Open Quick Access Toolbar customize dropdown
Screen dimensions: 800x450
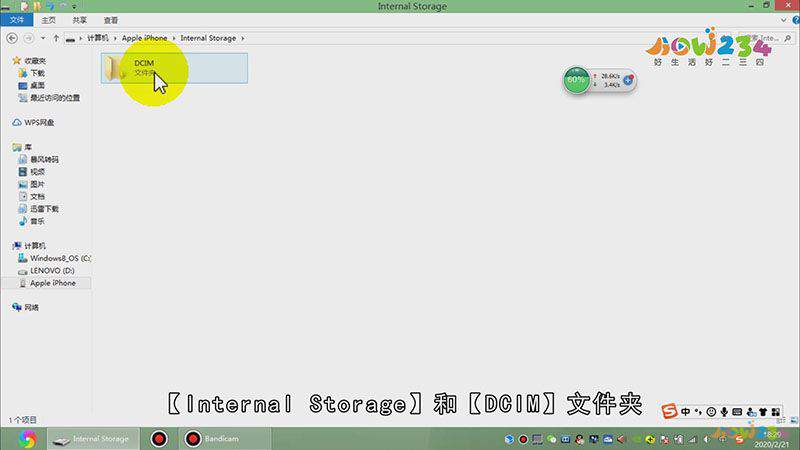point(74,7)
